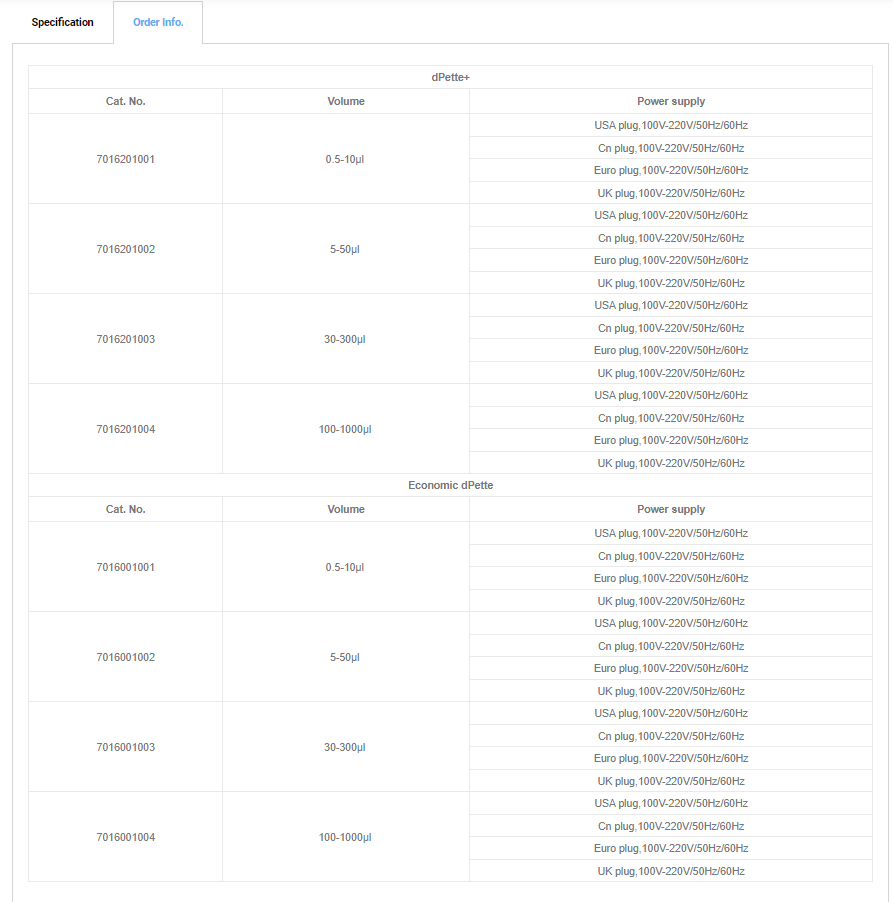Click catalog number 7016201004
This screenshot has width=893, height=902.
pos(126,429)
